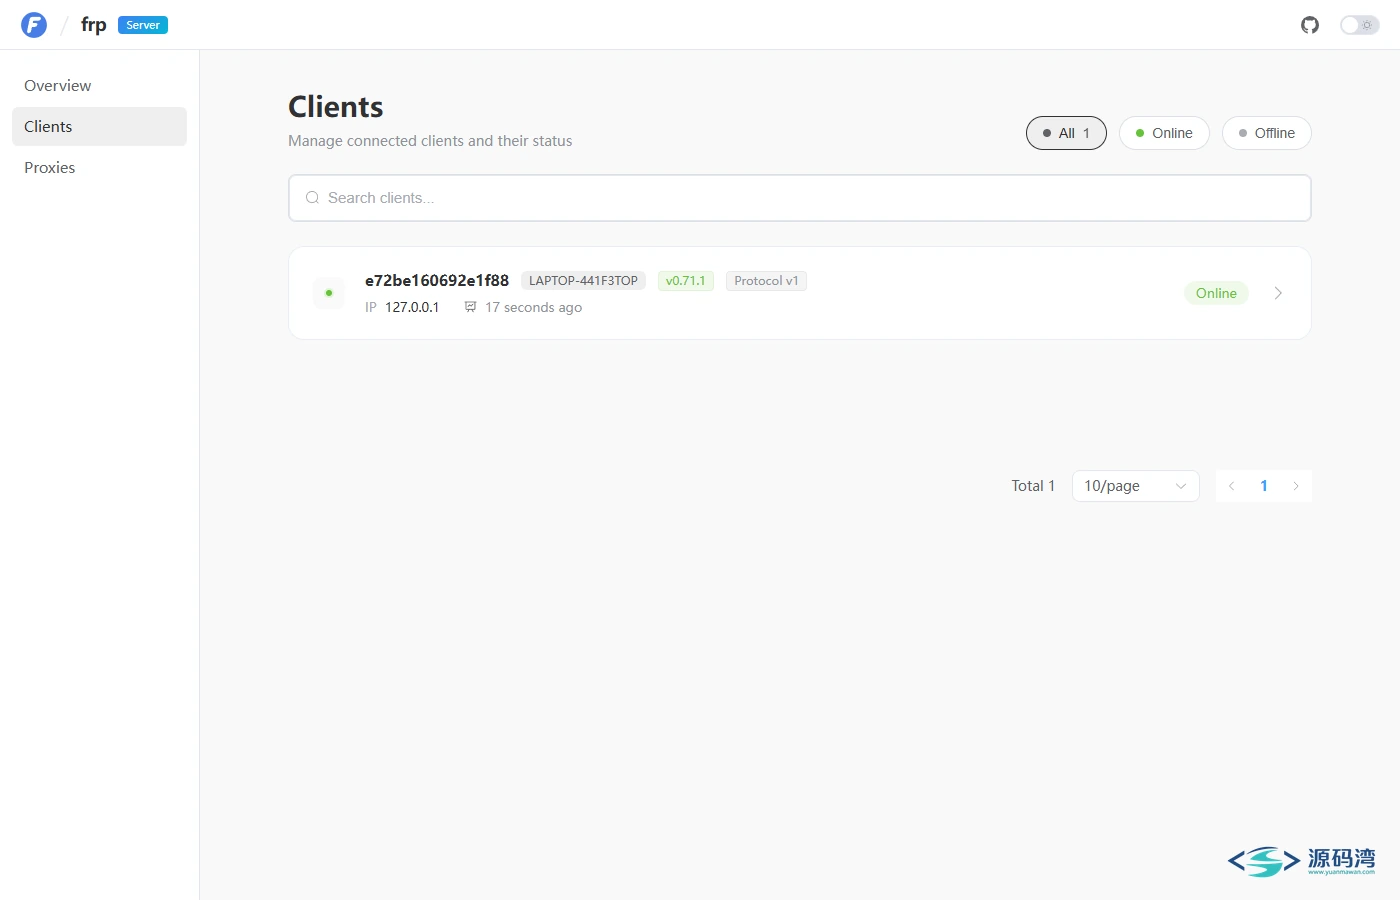Filter clients by Offline status
This screenshot has width=1400, height=900.
point(1266,133)
